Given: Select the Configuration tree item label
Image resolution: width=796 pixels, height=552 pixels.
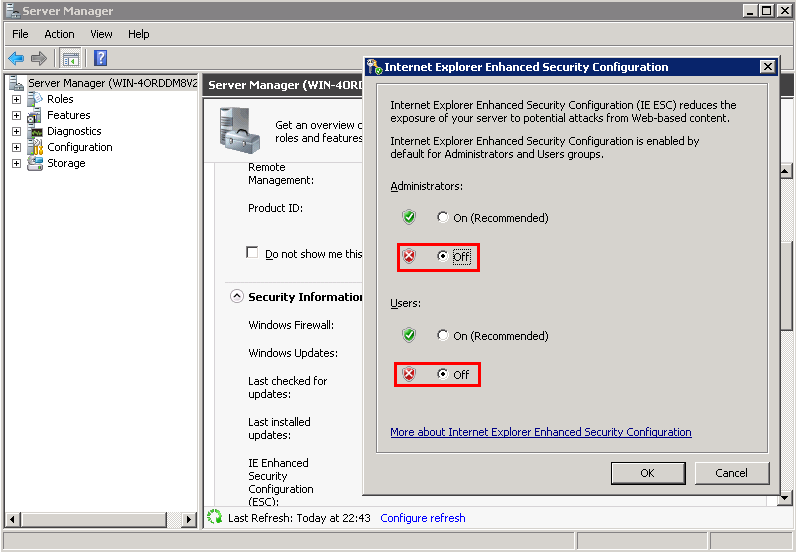Looking at the screenshot, I should click(80, 147).
